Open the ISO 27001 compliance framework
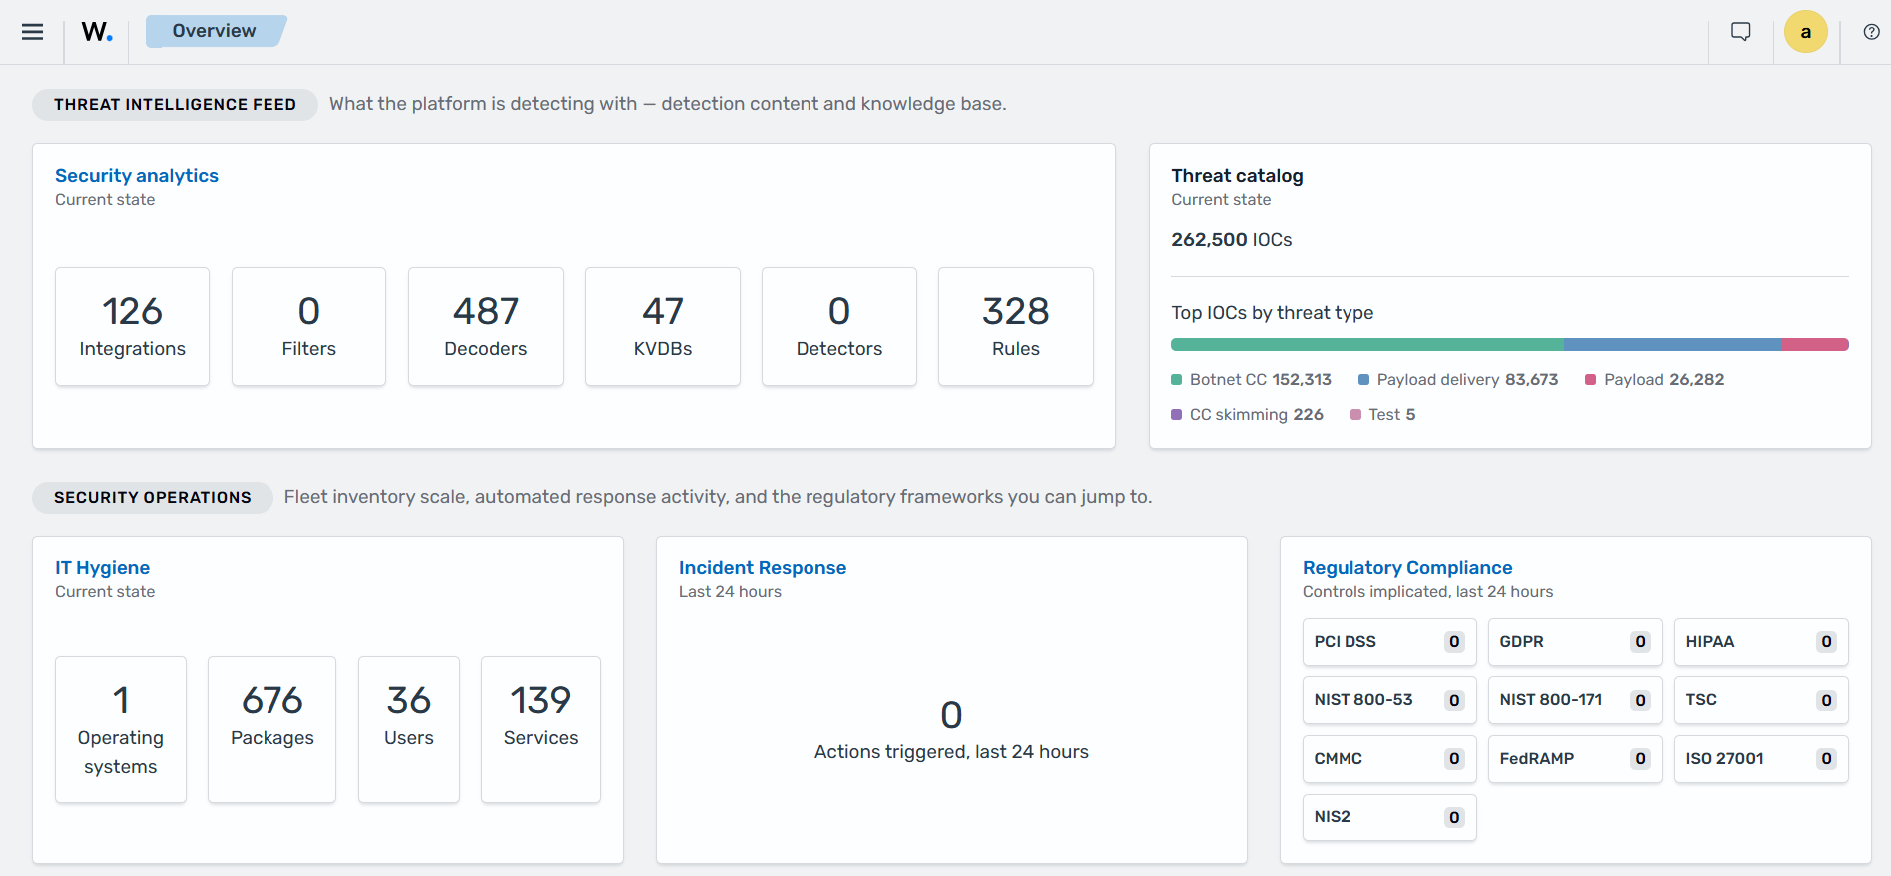Viewport: 1891px width, 876px height. click(1761, 759)
